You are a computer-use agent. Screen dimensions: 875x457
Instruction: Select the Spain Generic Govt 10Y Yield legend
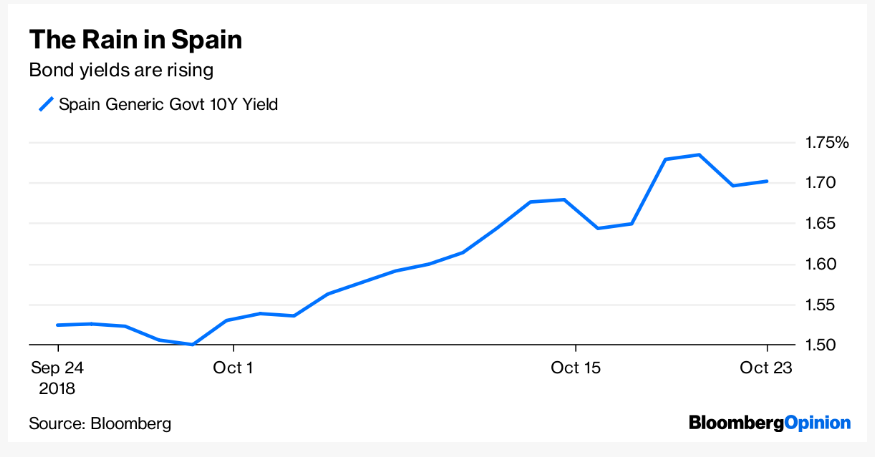(x=158, y=104)
